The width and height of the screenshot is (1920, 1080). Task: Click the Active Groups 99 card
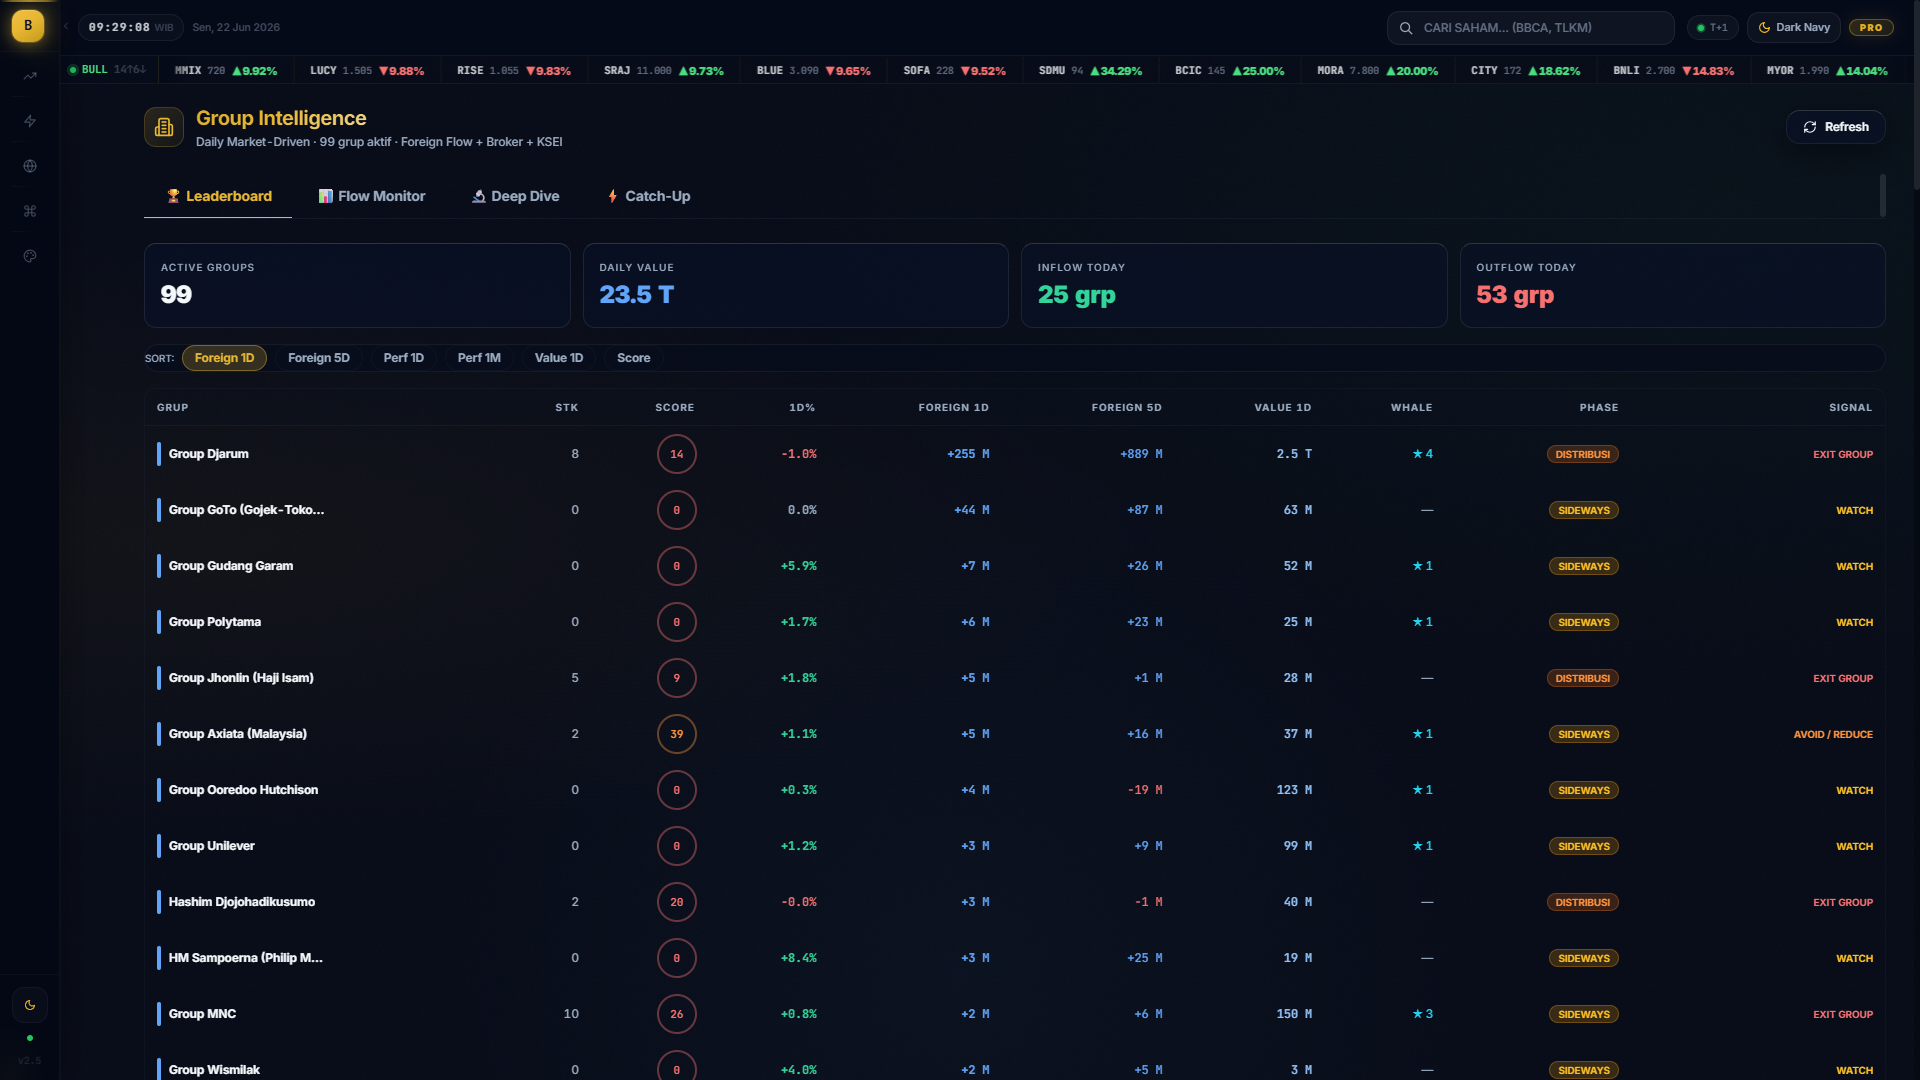pyautogui.click(x=357, y=285)
